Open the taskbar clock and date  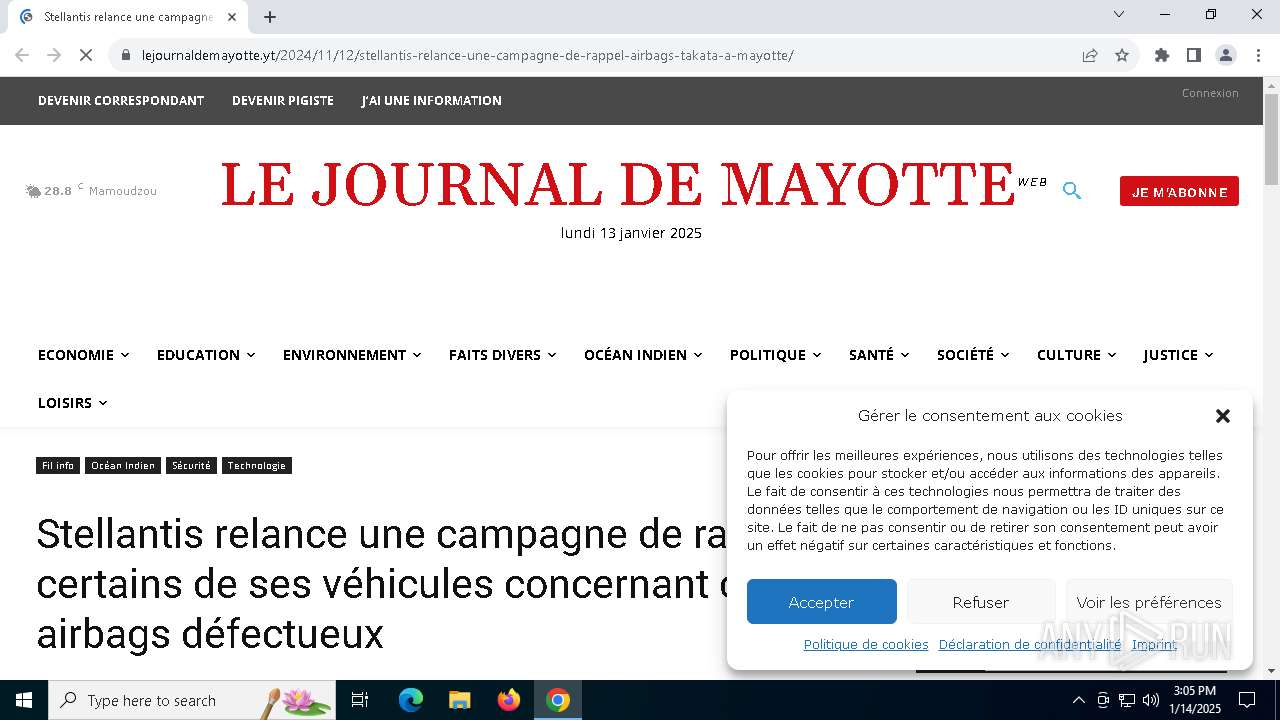[1195, 700]
